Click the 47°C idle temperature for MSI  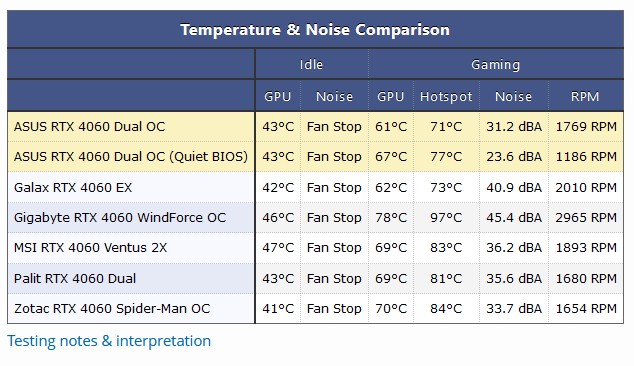(278, 248)
